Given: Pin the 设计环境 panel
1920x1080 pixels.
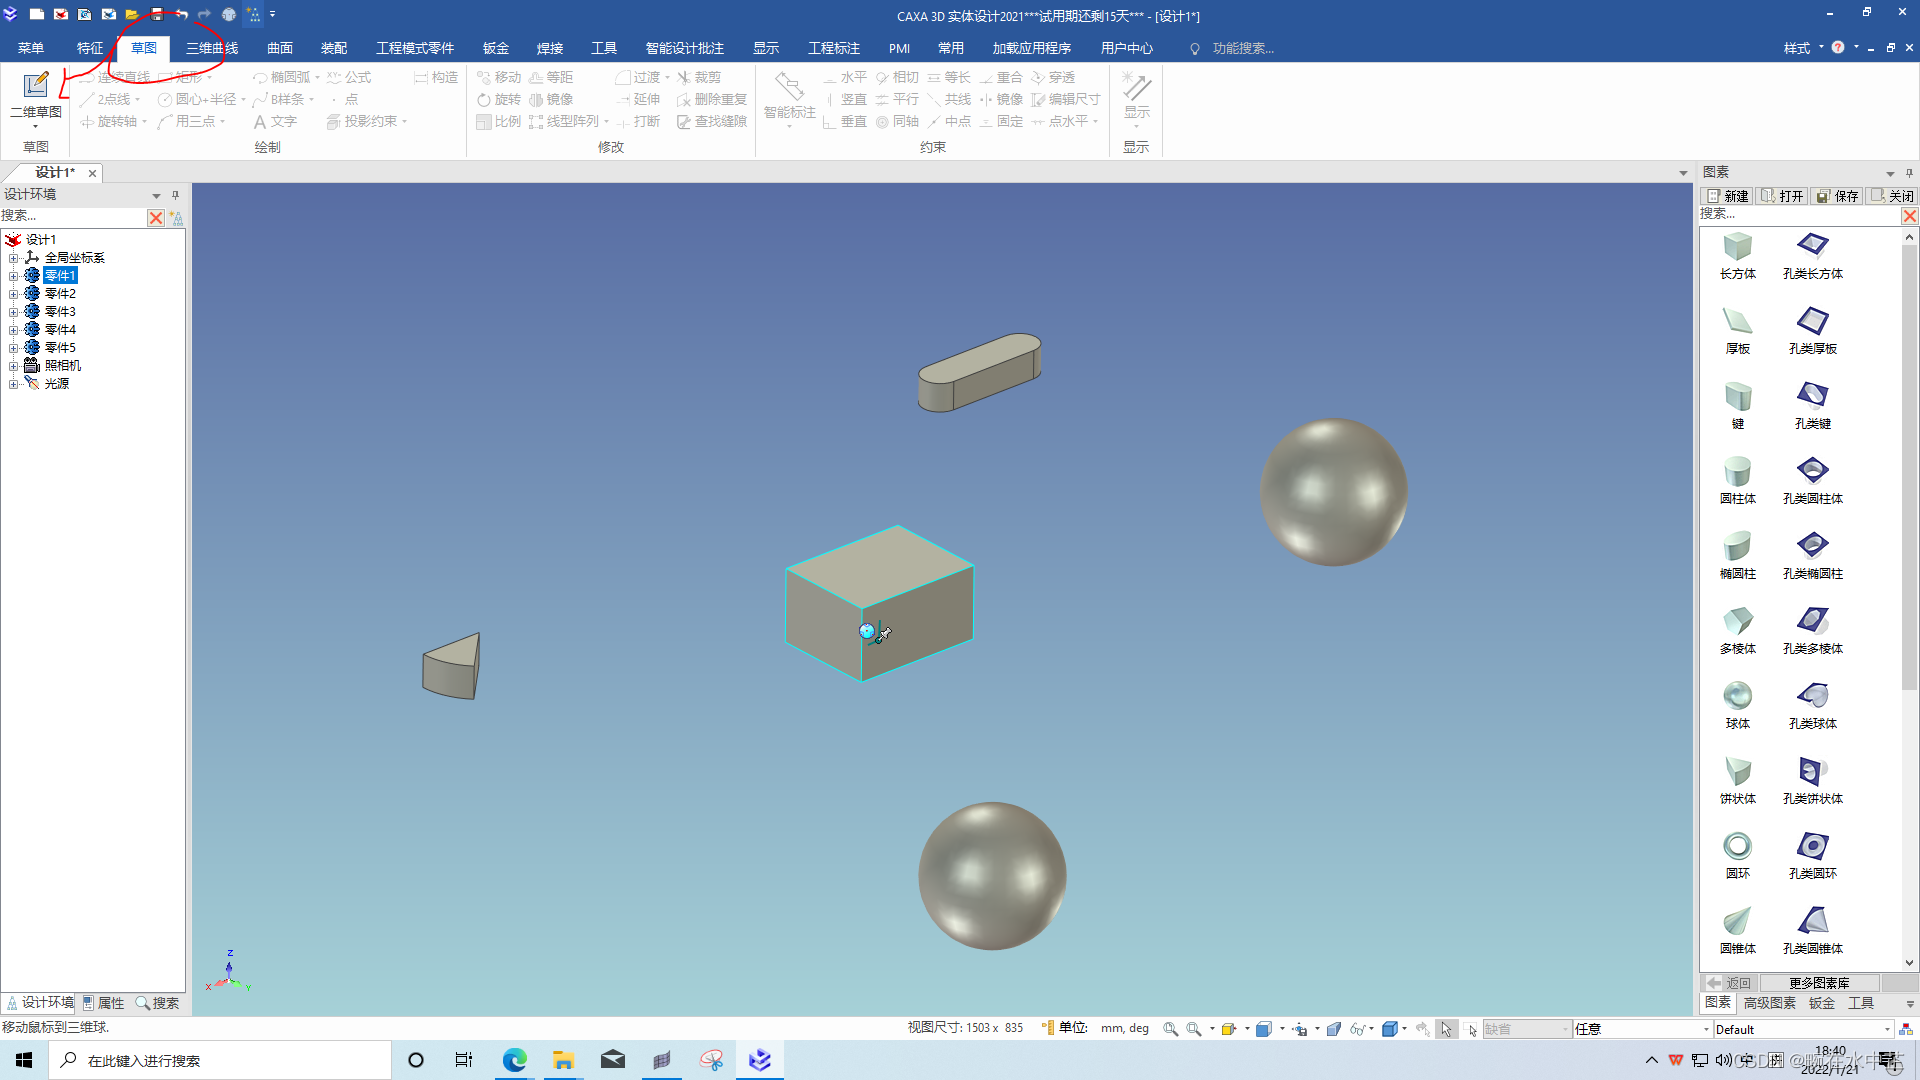Looking at the screenshot, I should [x=175, y=195].
